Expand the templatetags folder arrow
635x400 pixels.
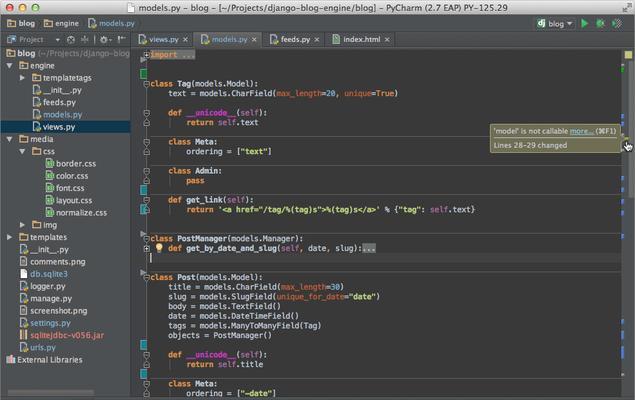coord(22,77)
